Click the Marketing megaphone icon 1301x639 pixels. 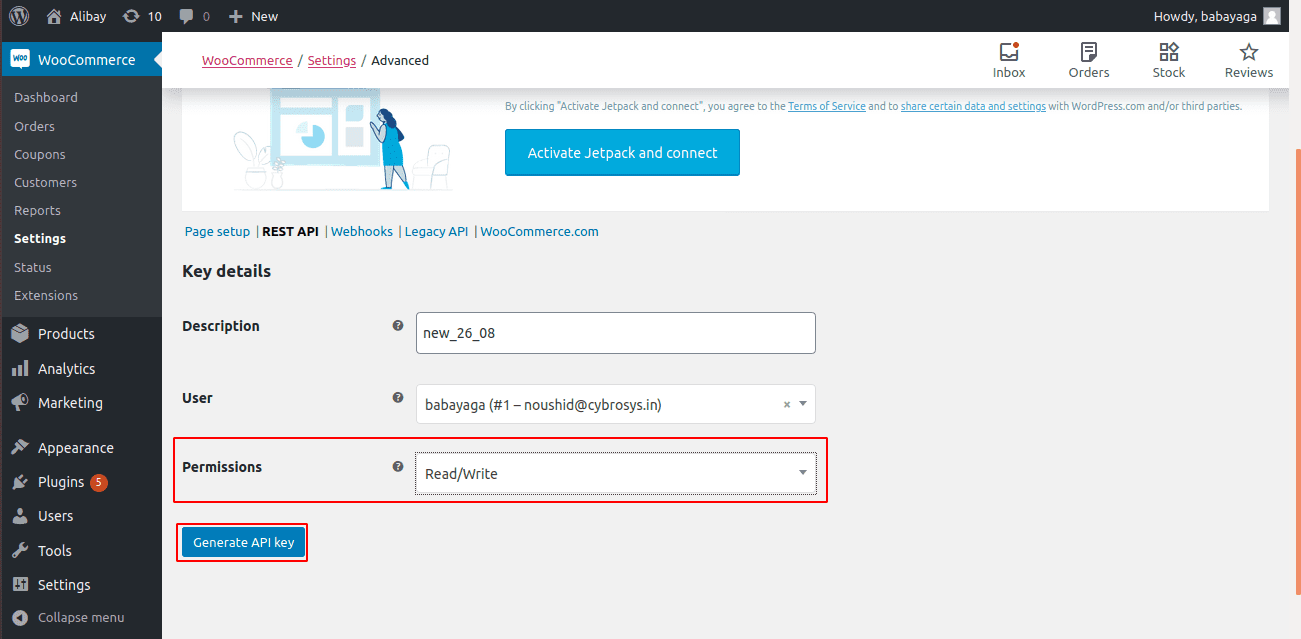click(x=20, y=403)
